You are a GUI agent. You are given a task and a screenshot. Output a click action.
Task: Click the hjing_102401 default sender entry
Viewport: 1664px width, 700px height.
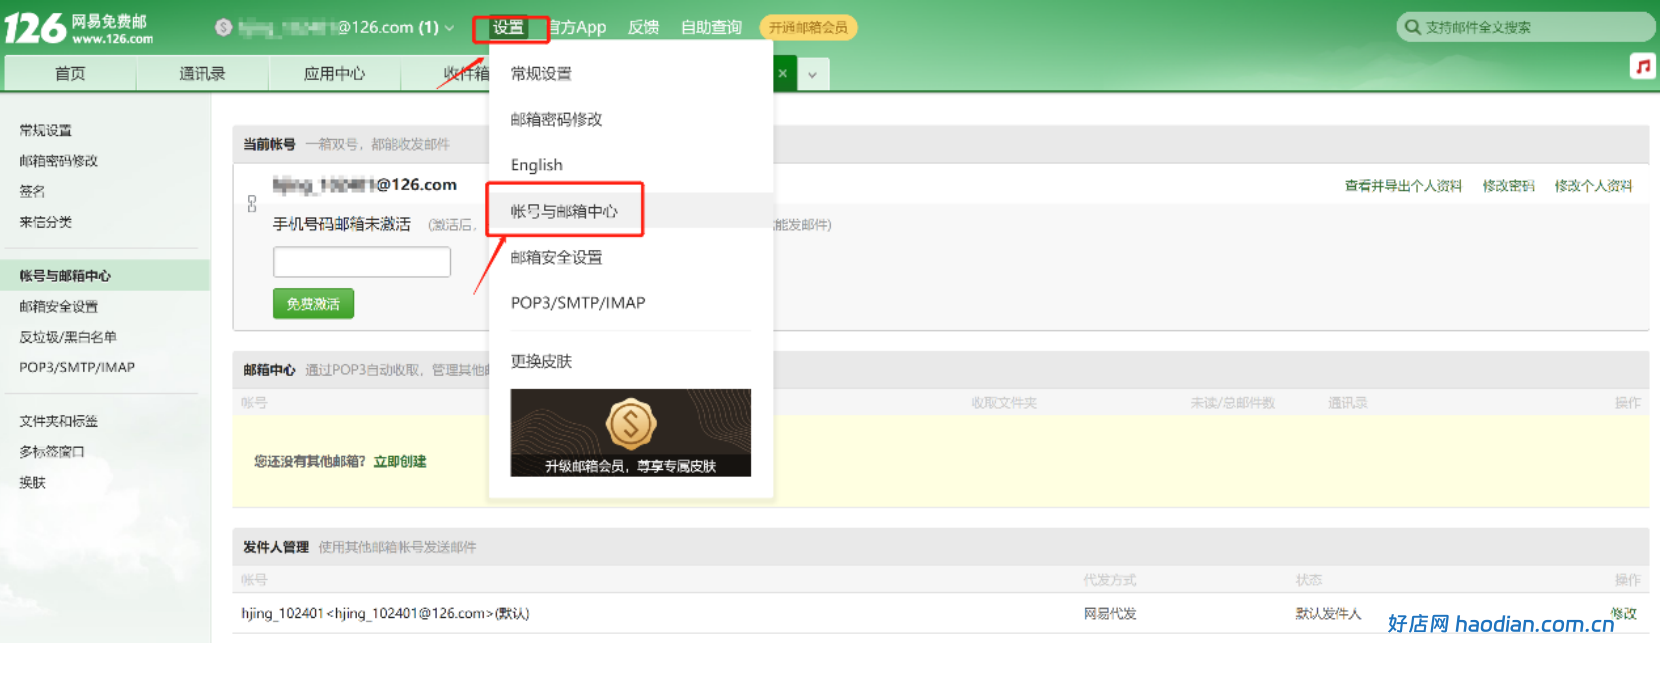click(385, 613)
